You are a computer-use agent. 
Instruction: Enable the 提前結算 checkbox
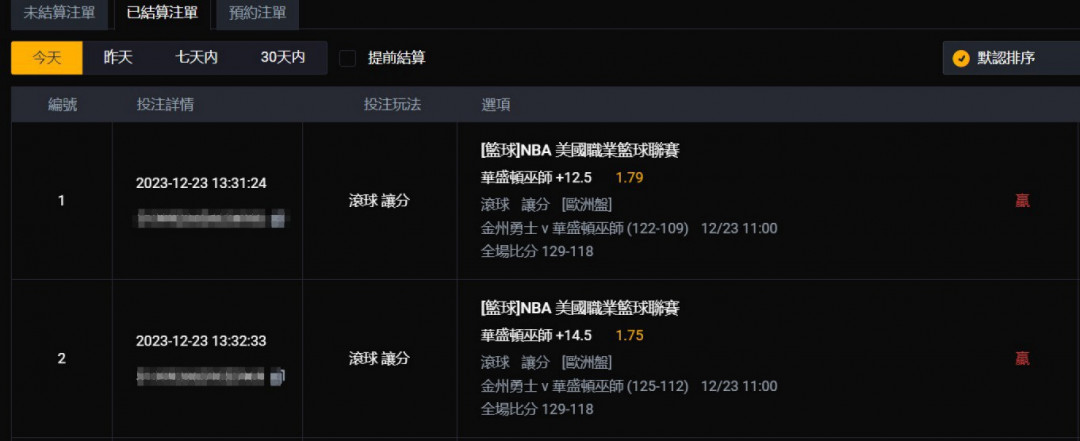pos(348,59)
